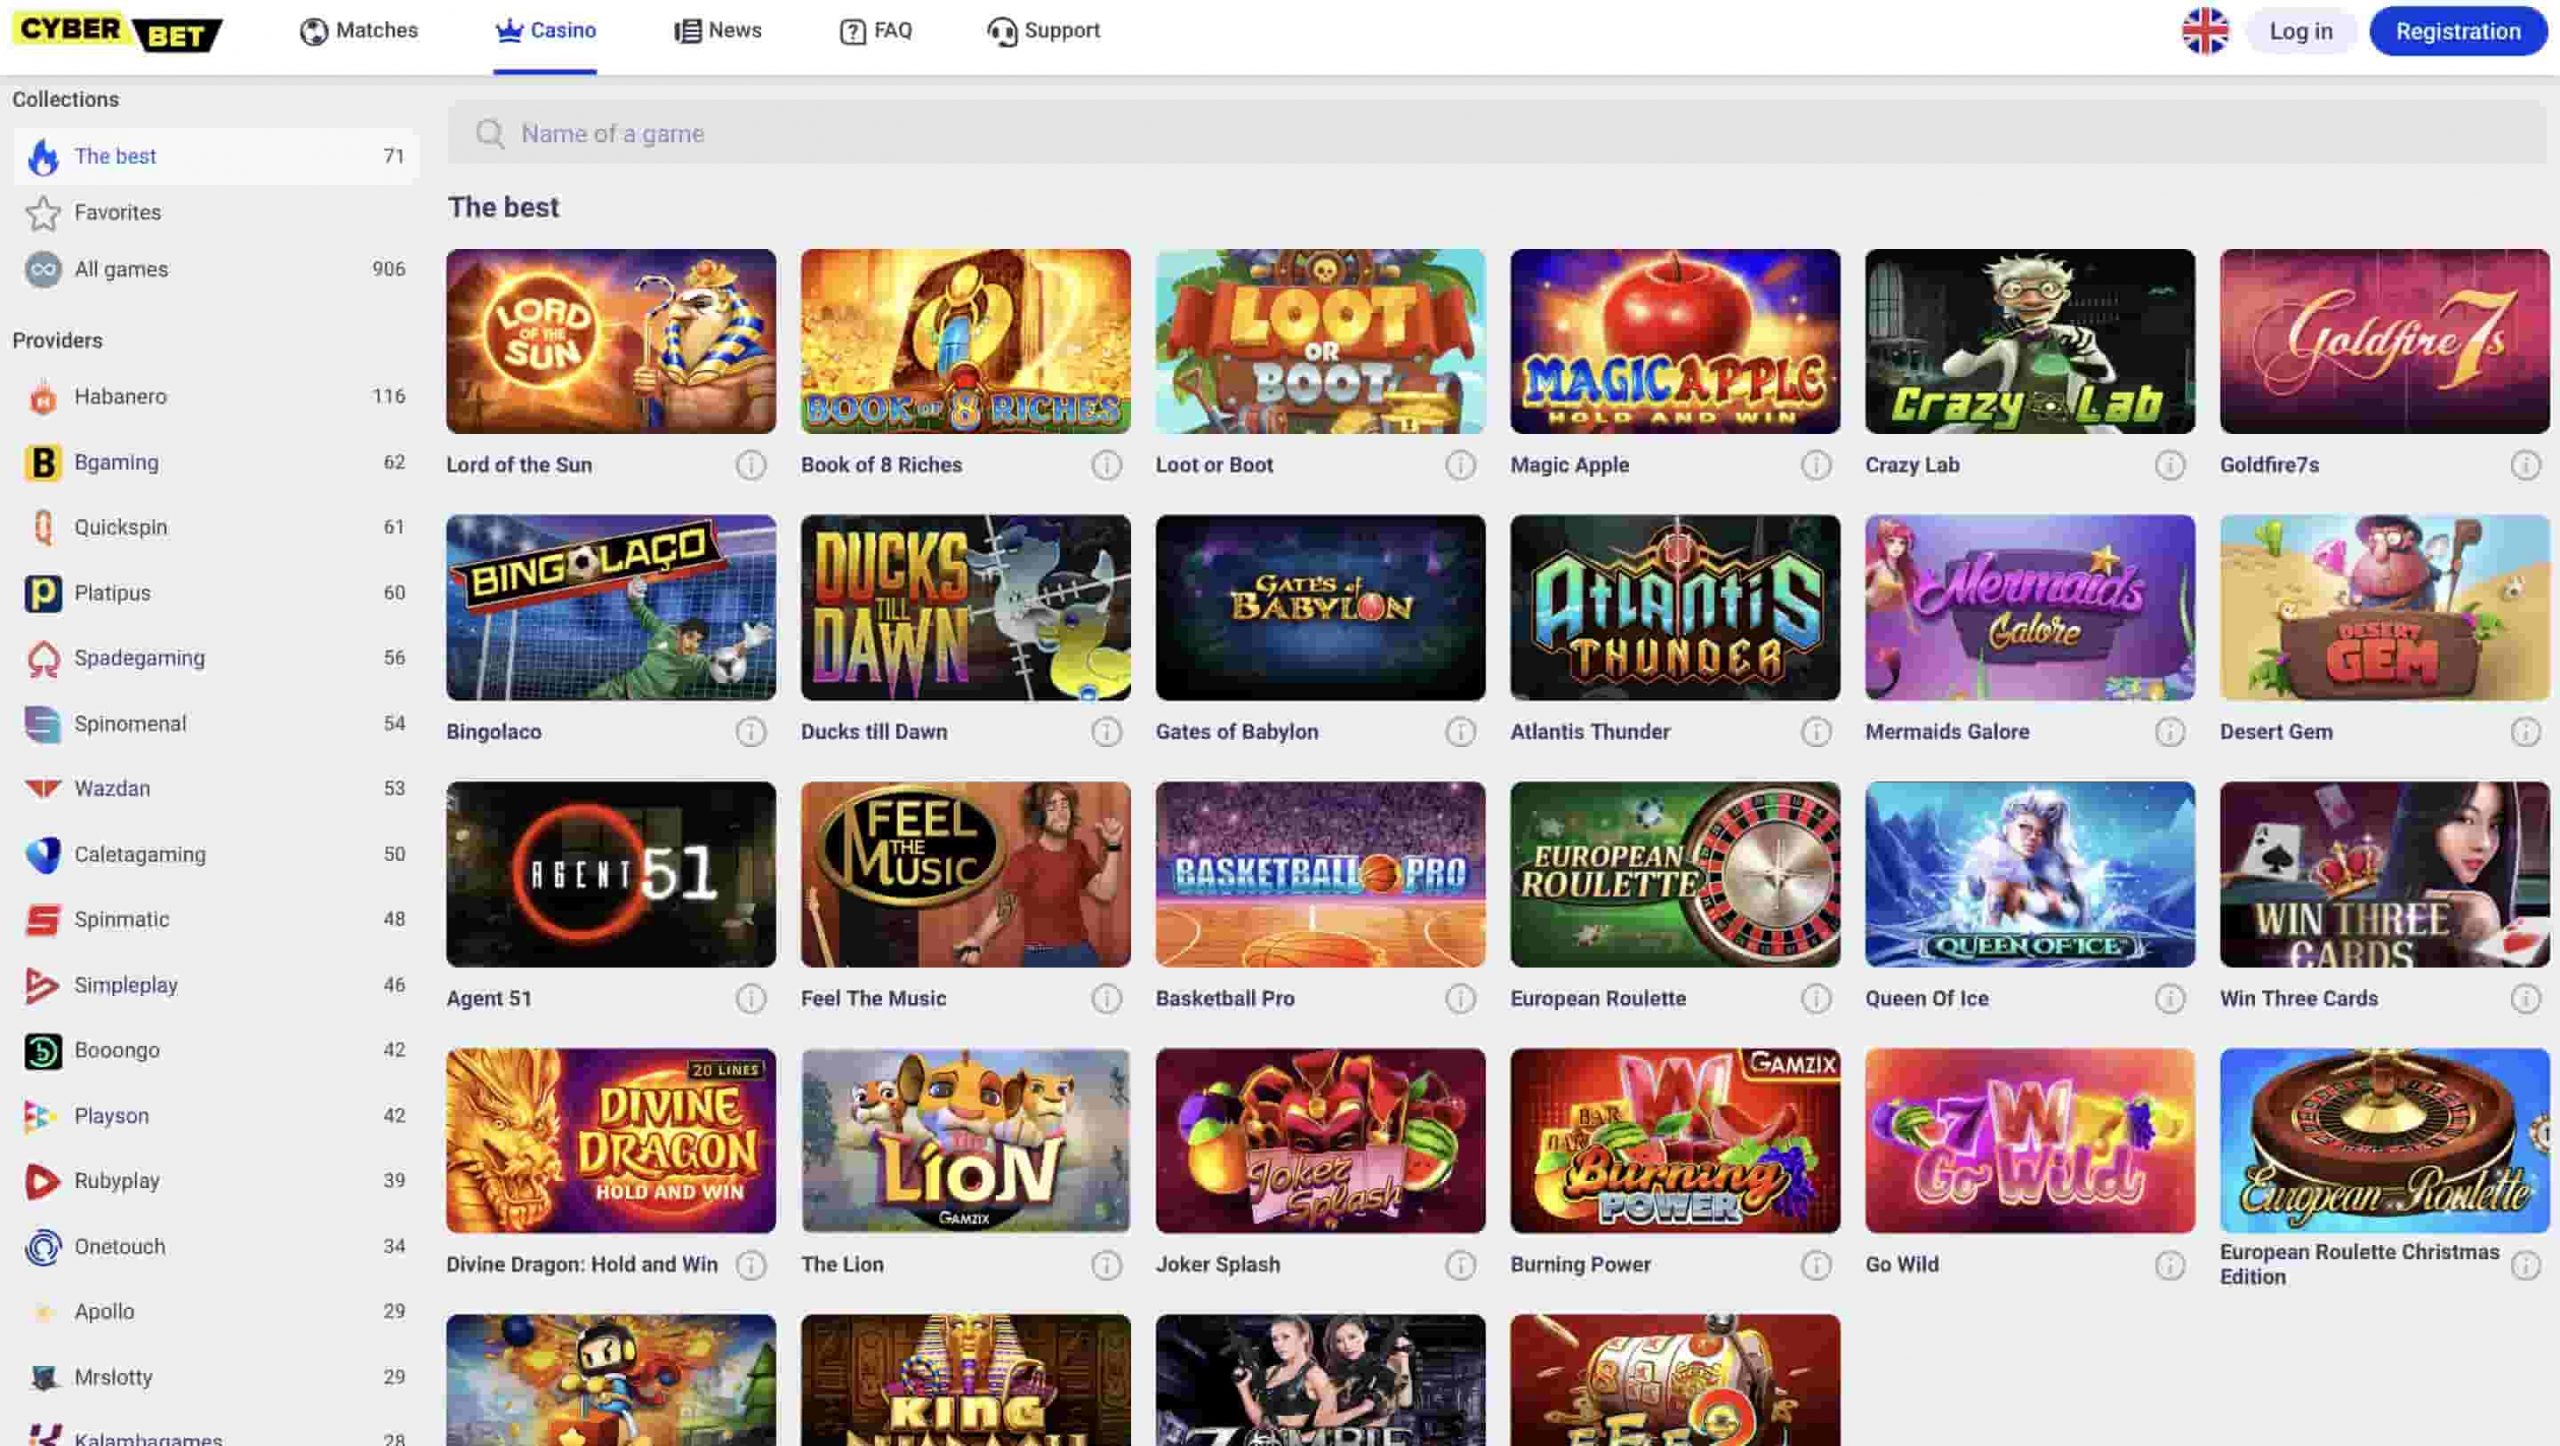Open Joker Splash info icon
This screenshot has width=2560, height=1446.
(x=1460, y=1265)
